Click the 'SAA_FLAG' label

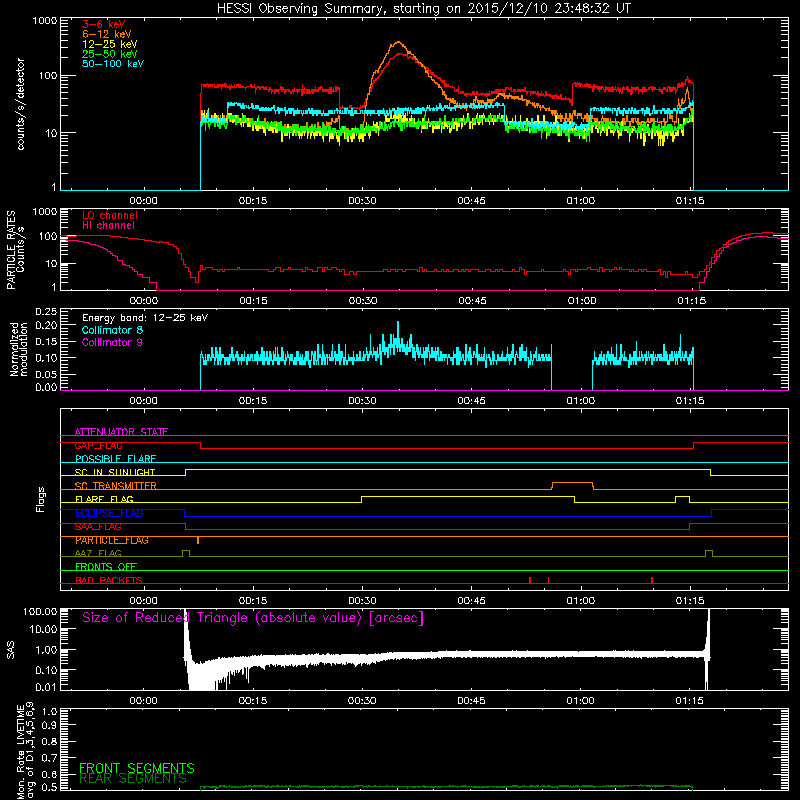click(98, 527)
